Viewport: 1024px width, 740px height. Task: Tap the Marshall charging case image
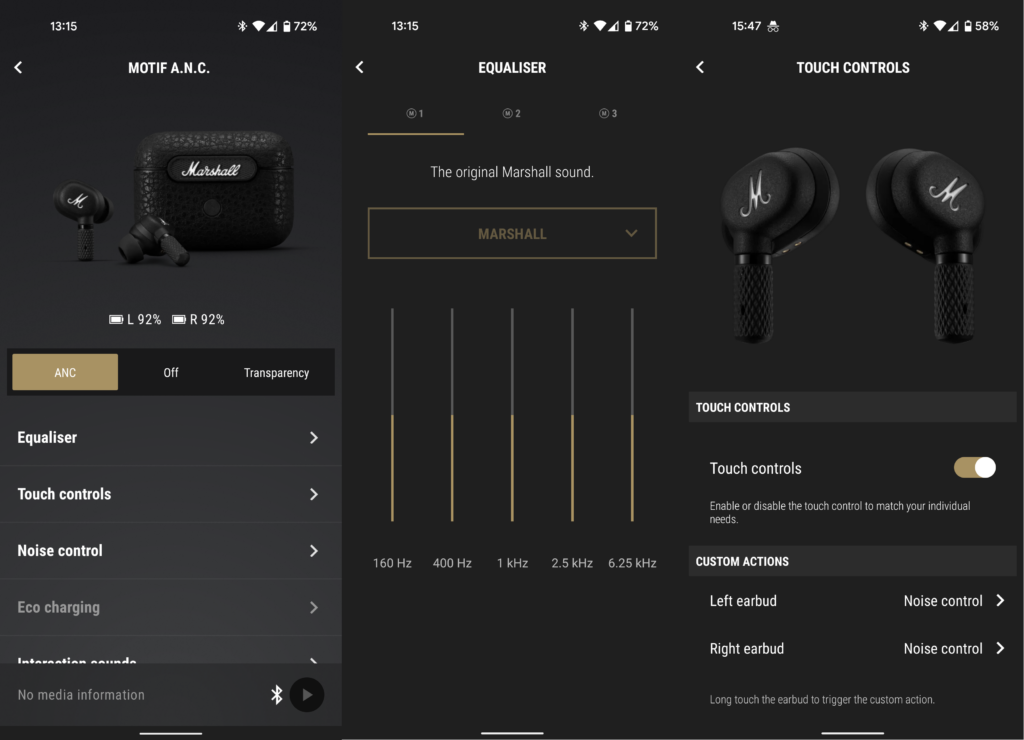pyautogui.click(x=214, y=190)
